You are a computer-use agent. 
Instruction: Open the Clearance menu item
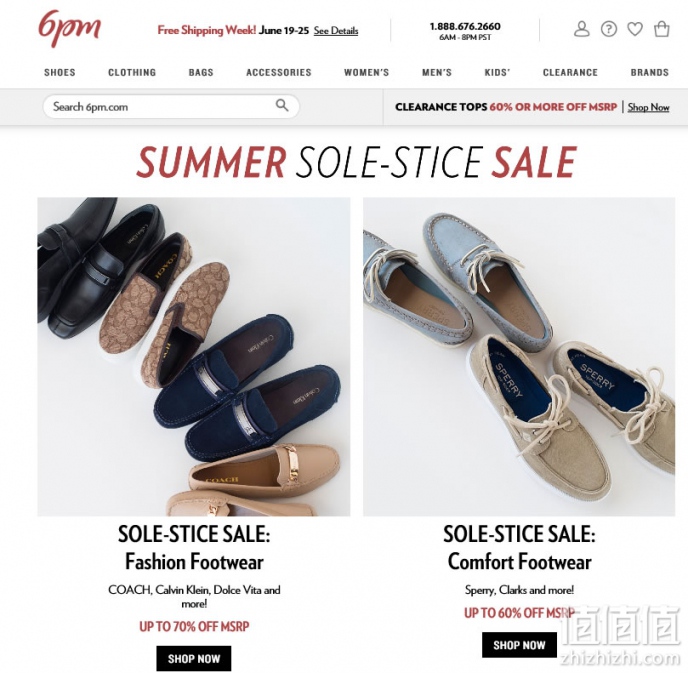point(570,72)
